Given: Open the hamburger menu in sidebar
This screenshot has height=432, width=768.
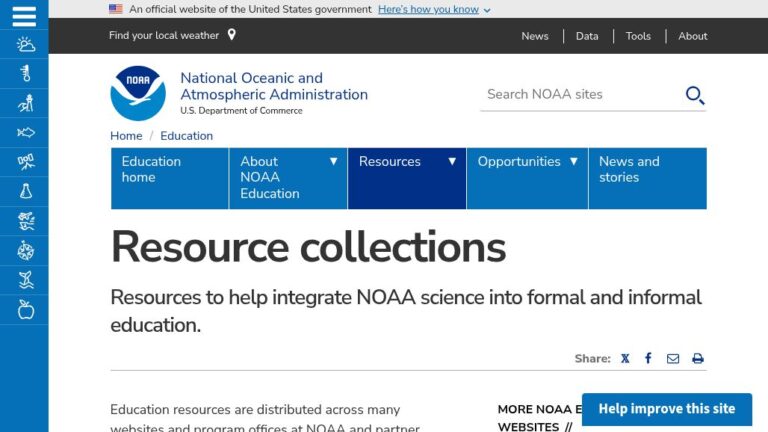Looking at the screenshot, I should point(24,16).
